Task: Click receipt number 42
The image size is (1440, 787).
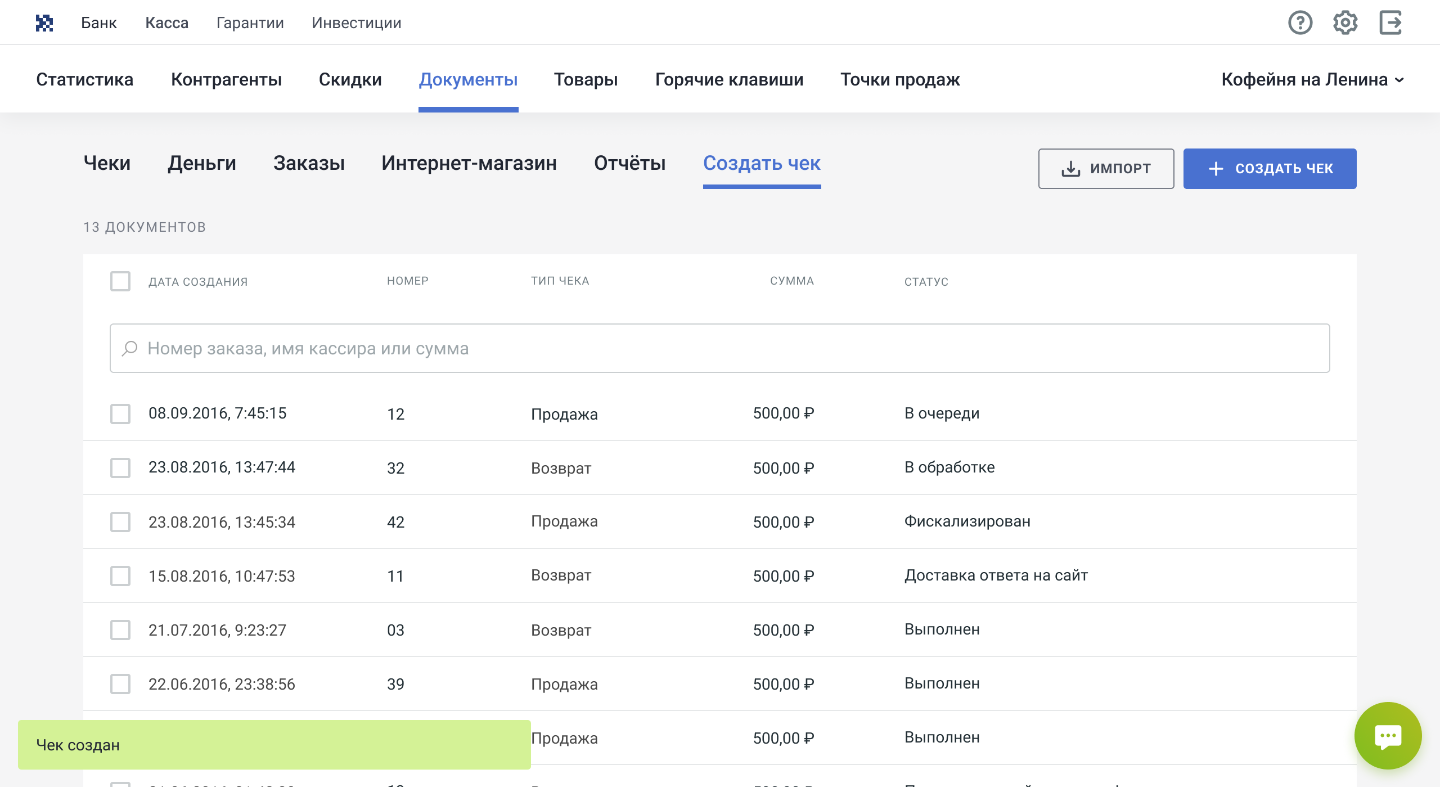Action: (396, 522)
